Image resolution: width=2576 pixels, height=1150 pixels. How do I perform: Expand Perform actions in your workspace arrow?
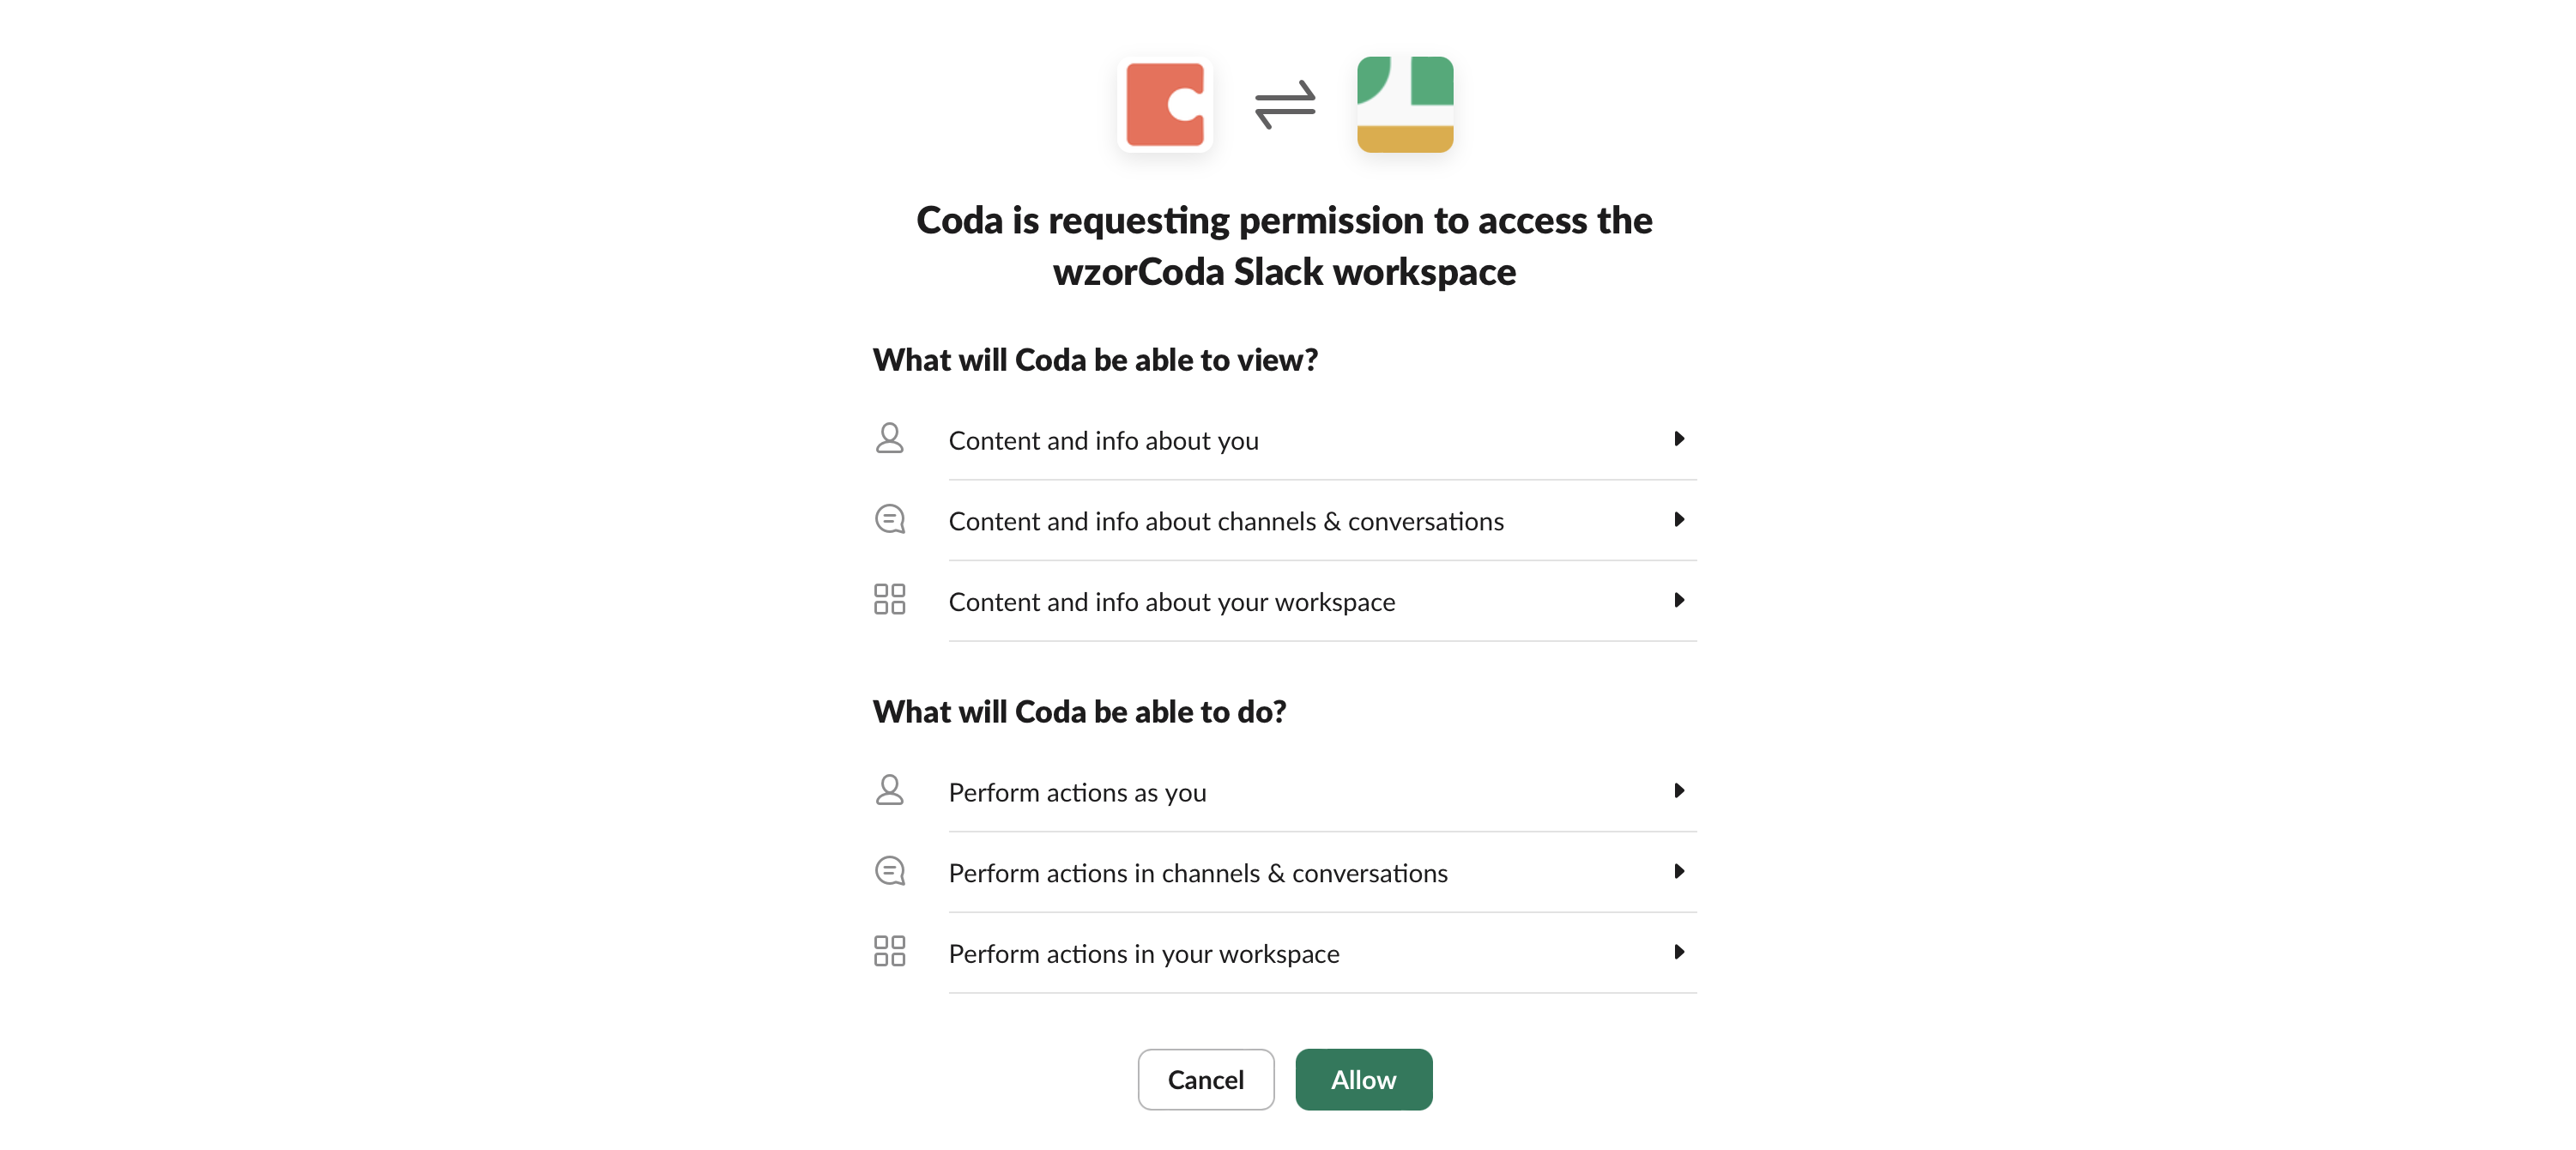[x=1679, y=952]
